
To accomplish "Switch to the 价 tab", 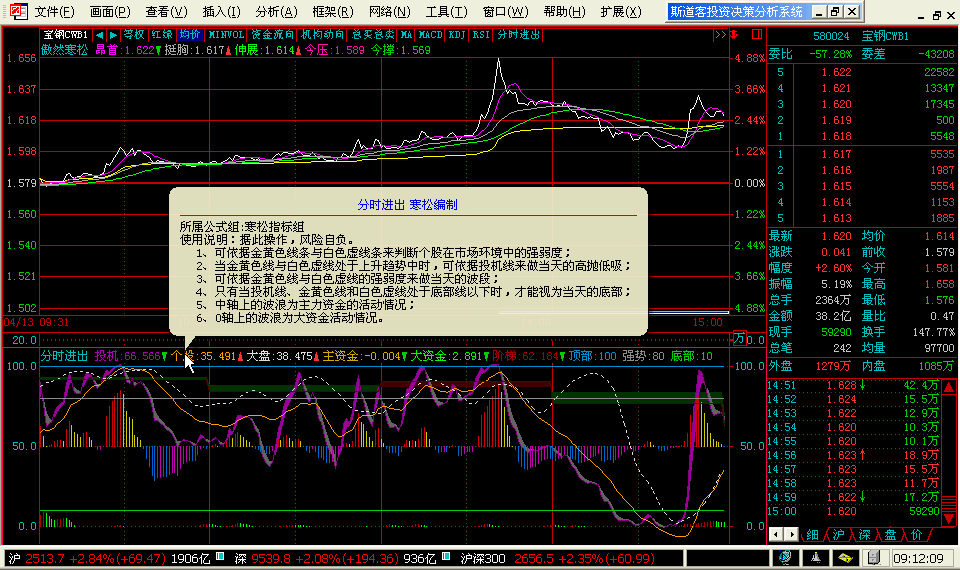I will click(917, 534).
